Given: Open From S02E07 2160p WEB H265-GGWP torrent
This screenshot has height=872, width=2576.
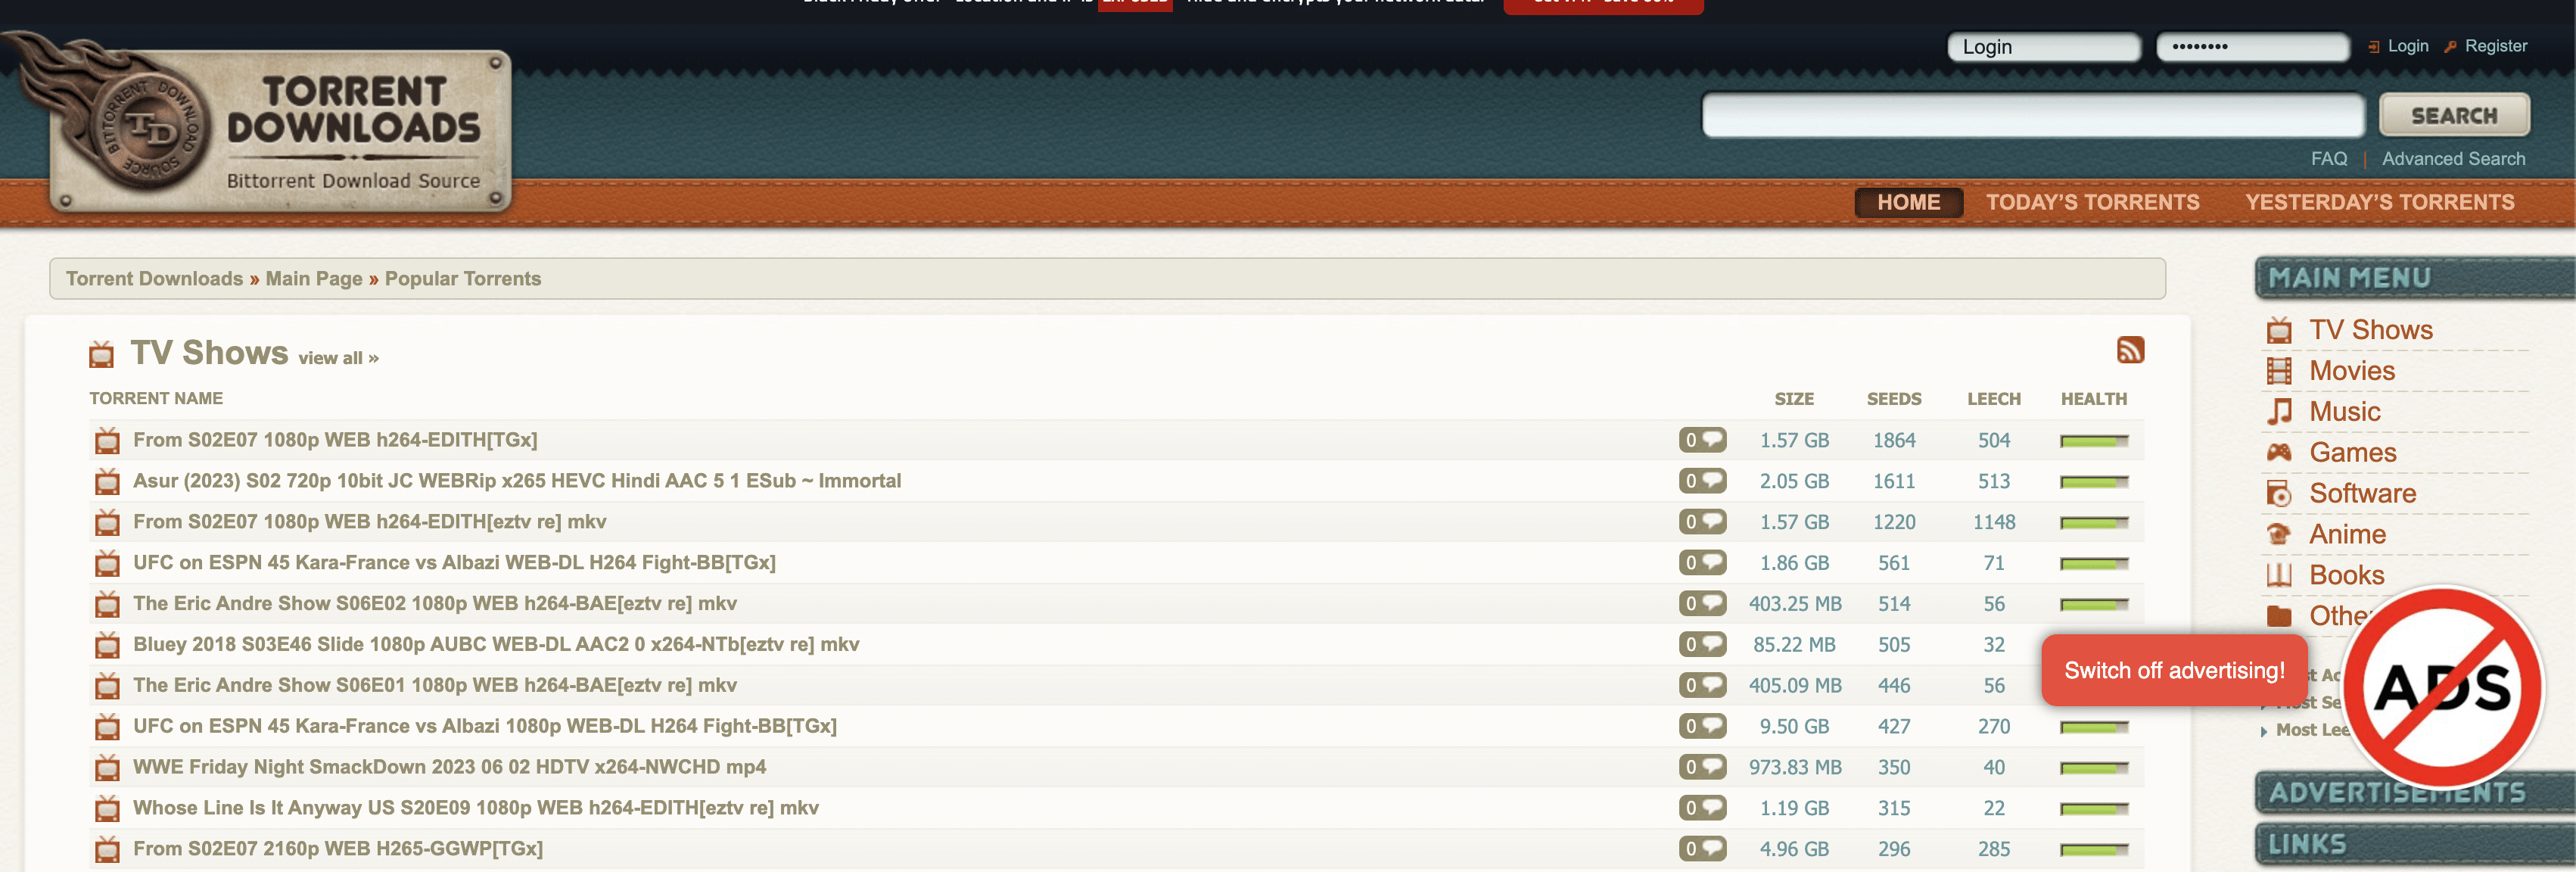Looking at the screenshot, I should click(x=338, y=849).
